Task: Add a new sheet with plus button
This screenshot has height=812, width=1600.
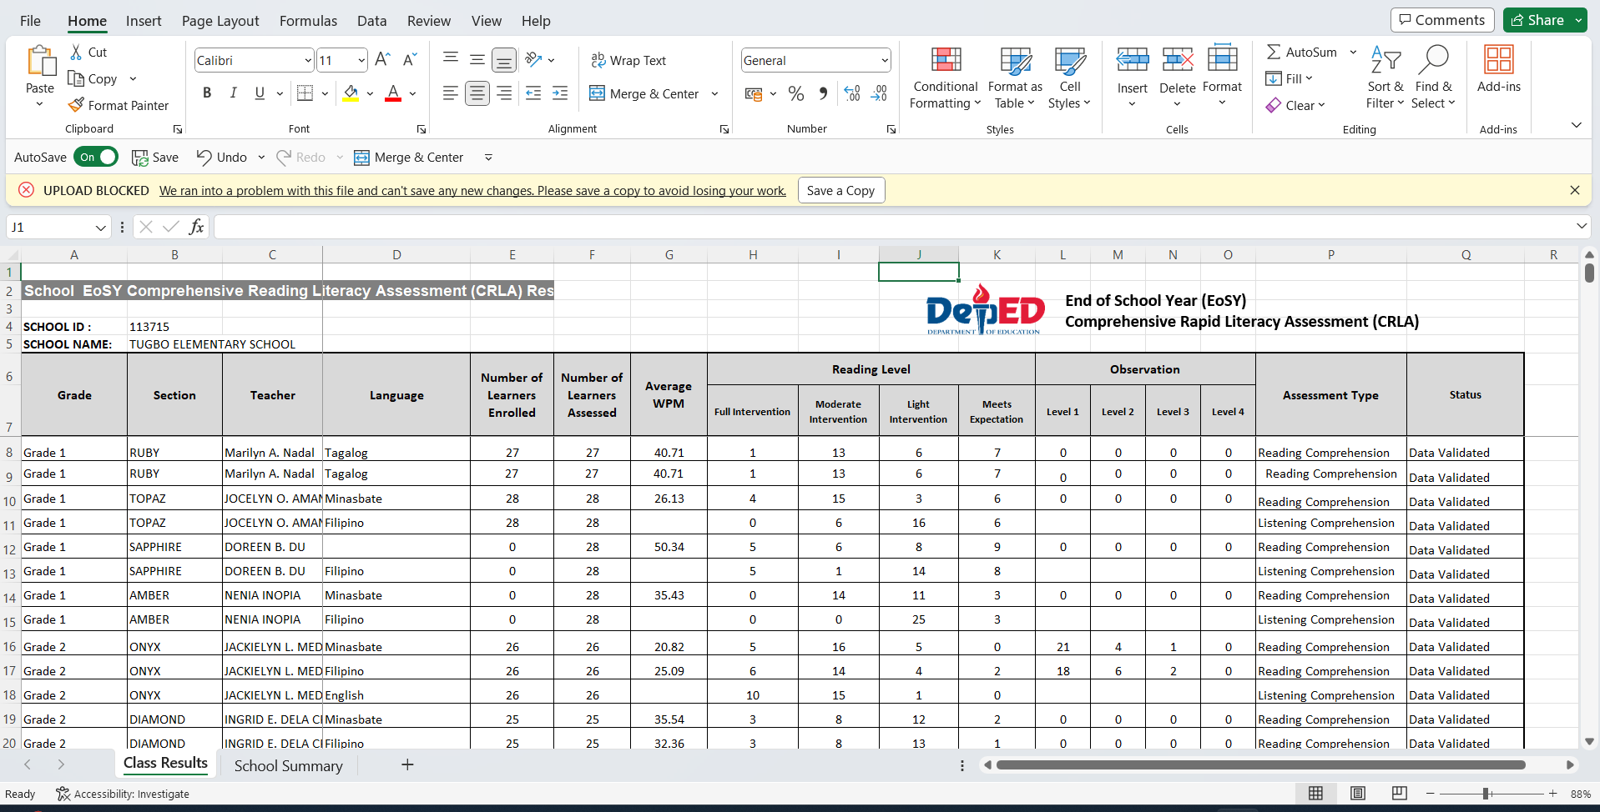Action: coord(407,765)
